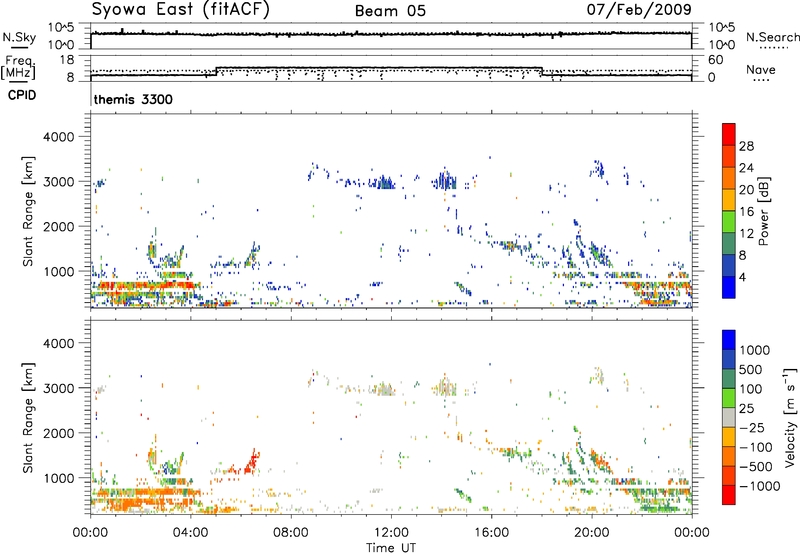Click the '16' tick on Power colorbar
The width and height of the screenshot is (800, 554).
click(746, 212)
